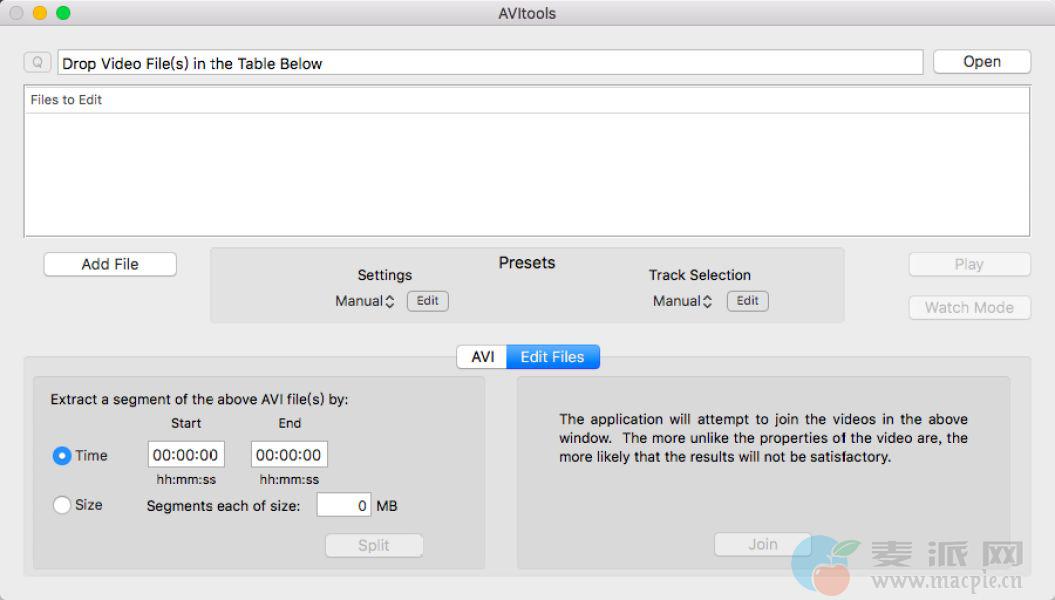1055x600 pixels.
Task: Open the Track Selection Manual dropdown
Action: 683,301
